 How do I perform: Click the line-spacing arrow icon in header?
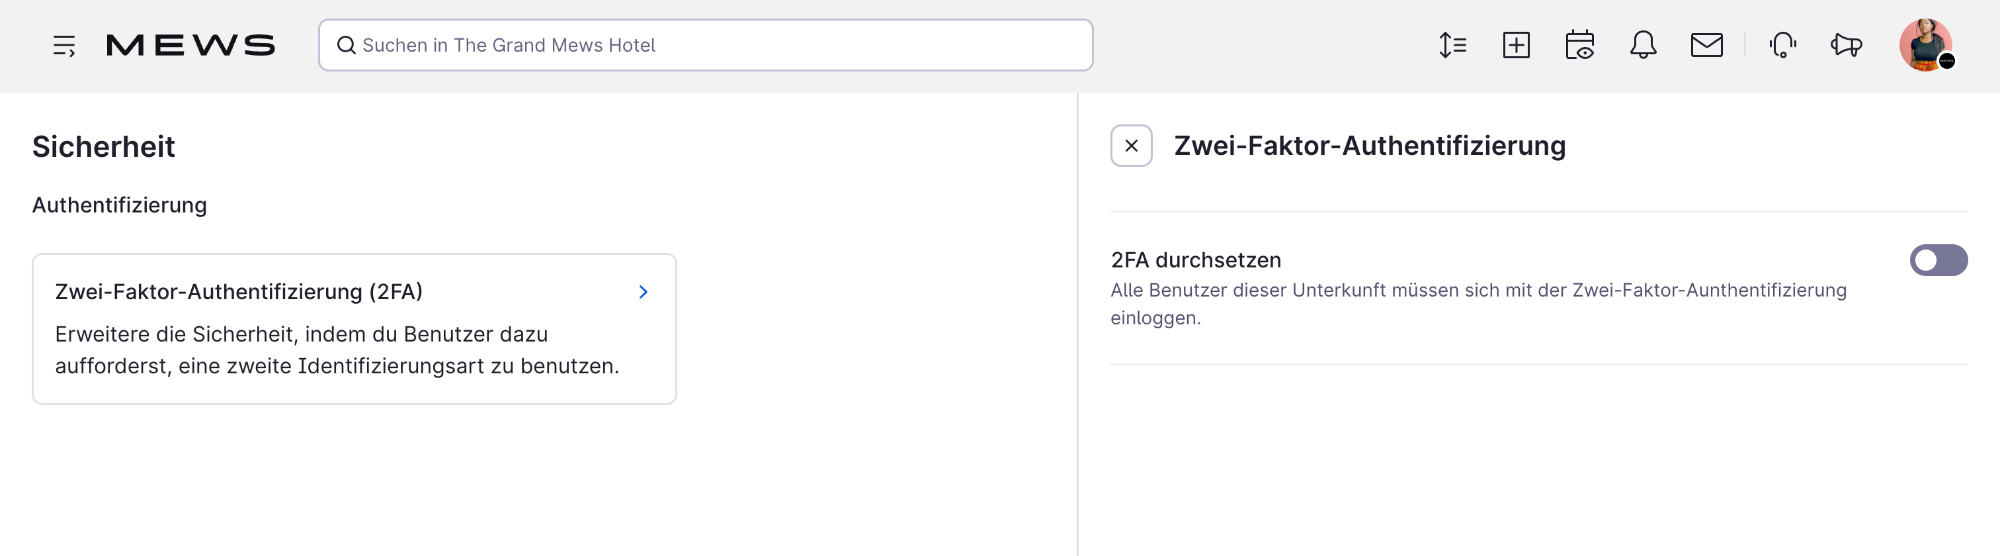pos(1452,45)
